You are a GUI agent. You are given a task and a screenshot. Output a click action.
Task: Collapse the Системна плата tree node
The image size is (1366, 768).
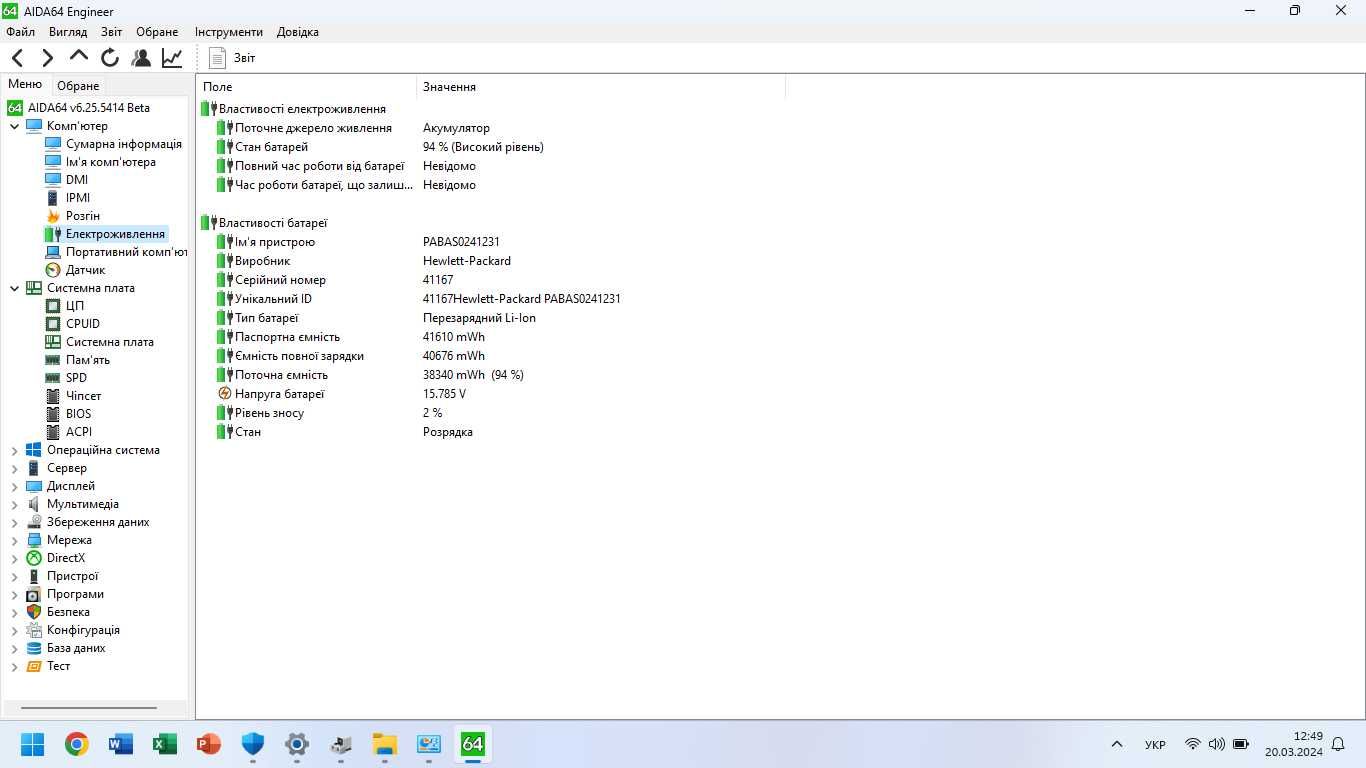[15, 288]
